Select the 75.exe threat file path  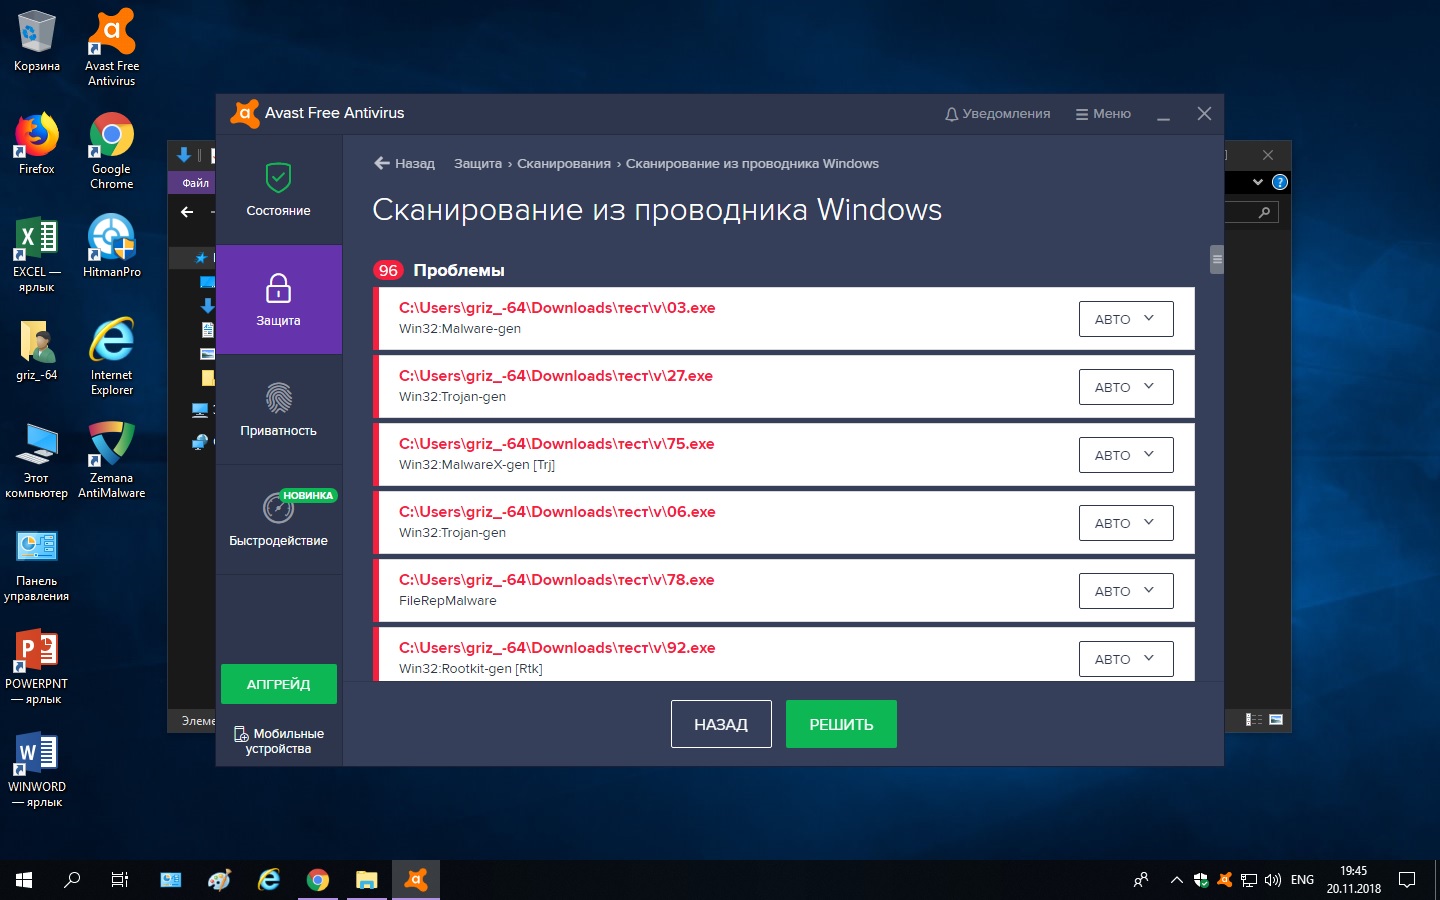click(557, 444)
